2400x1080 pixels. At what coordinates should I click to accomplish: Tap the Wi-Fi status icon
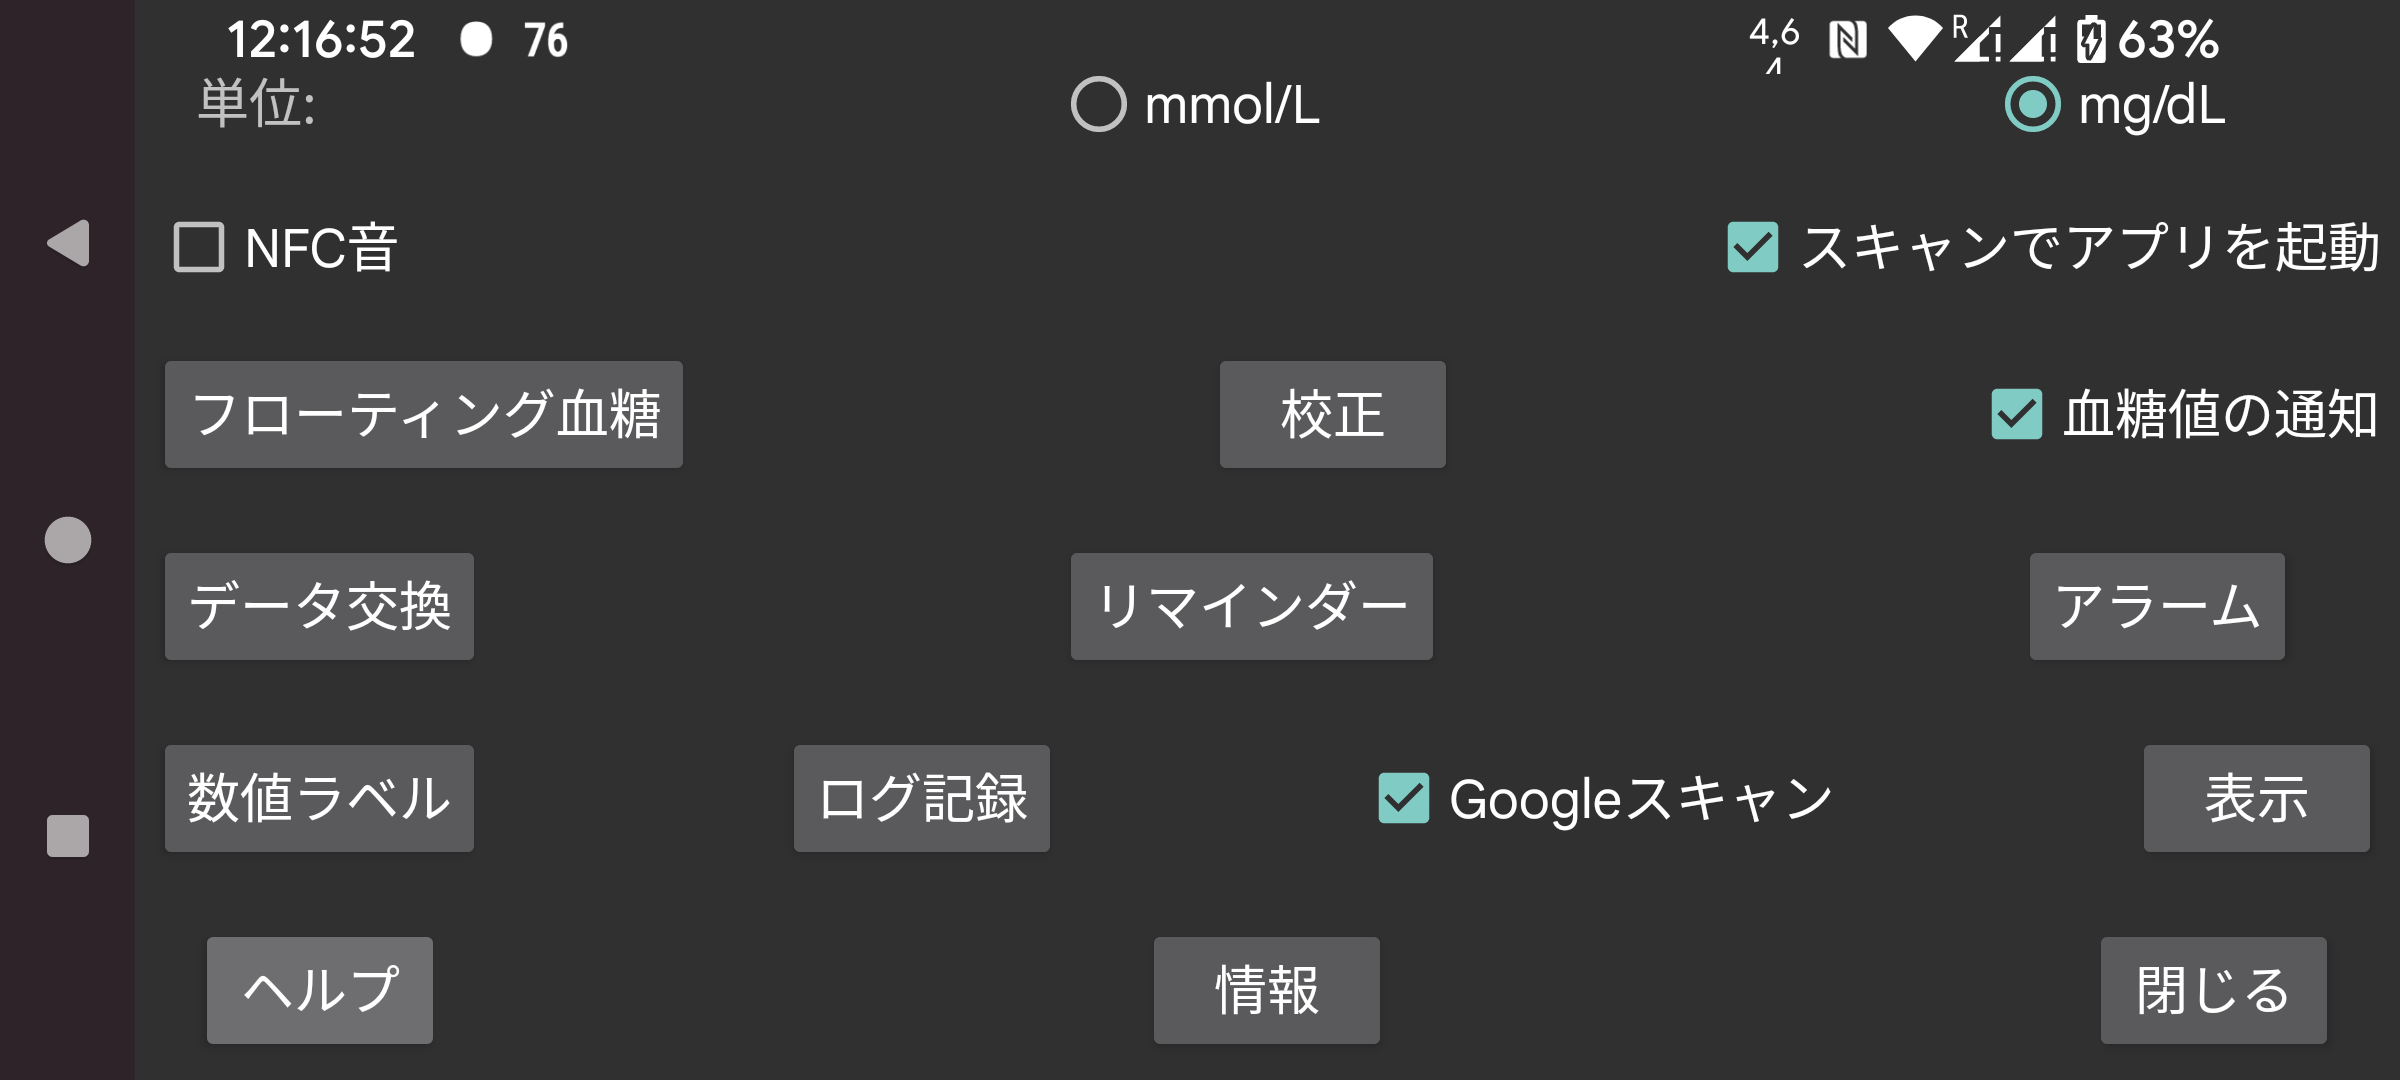coord(1914,39)
